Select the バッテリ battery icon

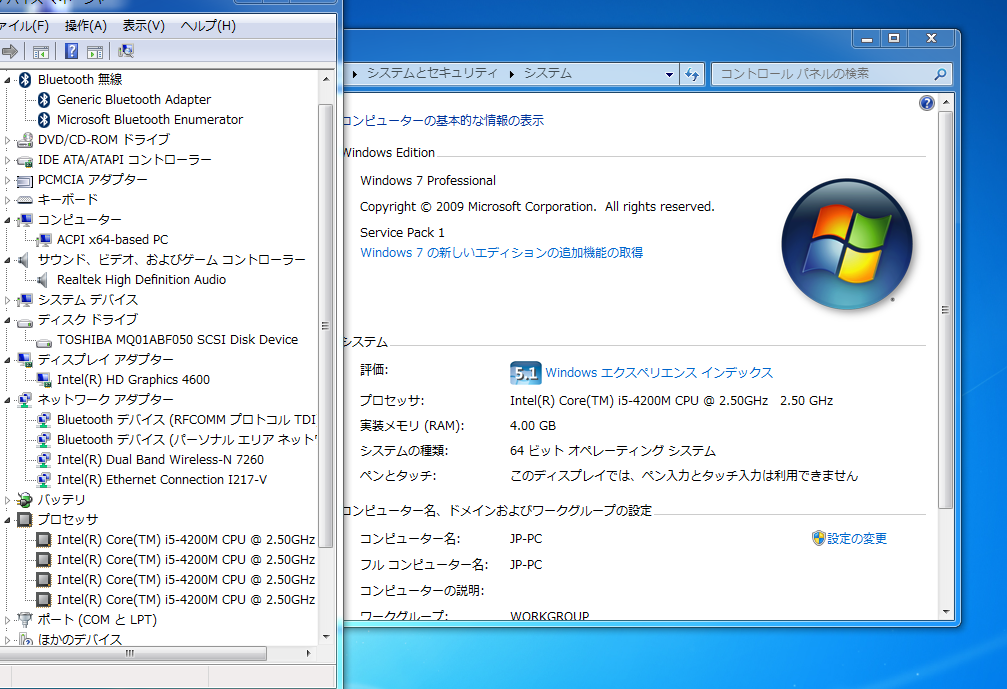[x=25, y=500]
